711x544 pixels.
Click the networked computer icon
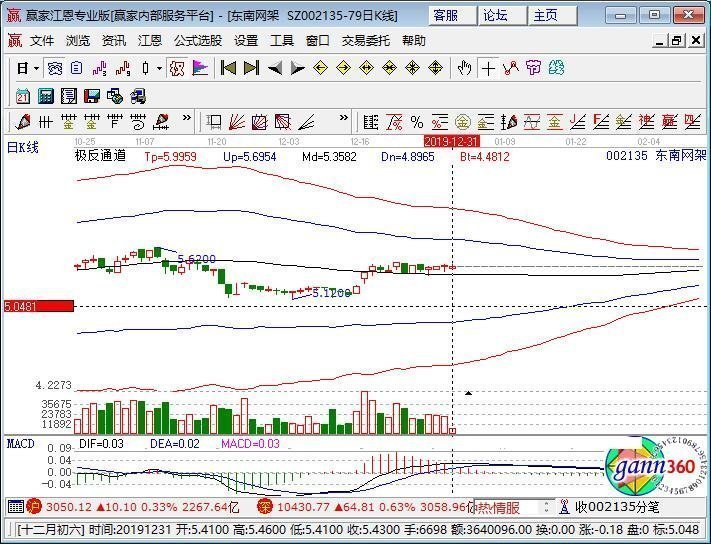[138, 96]
